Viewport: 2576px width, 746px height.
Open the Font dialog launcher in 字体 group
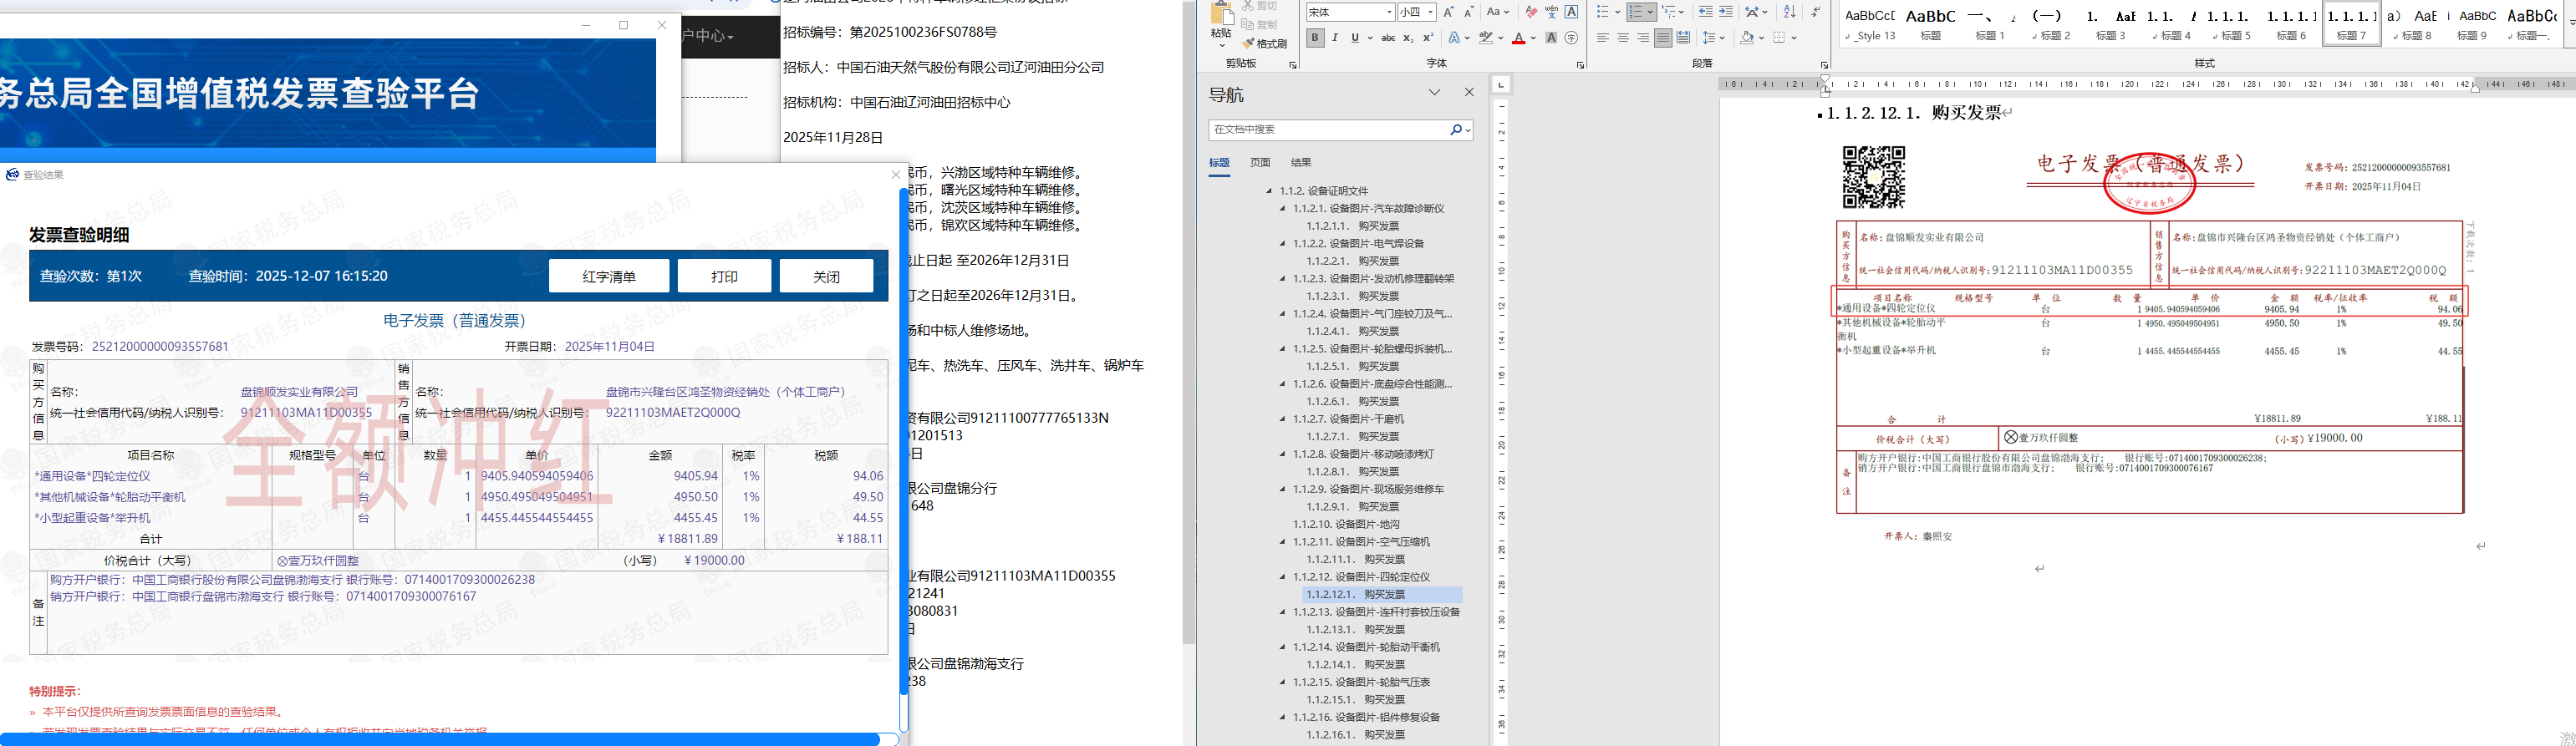pos(1581,65)
